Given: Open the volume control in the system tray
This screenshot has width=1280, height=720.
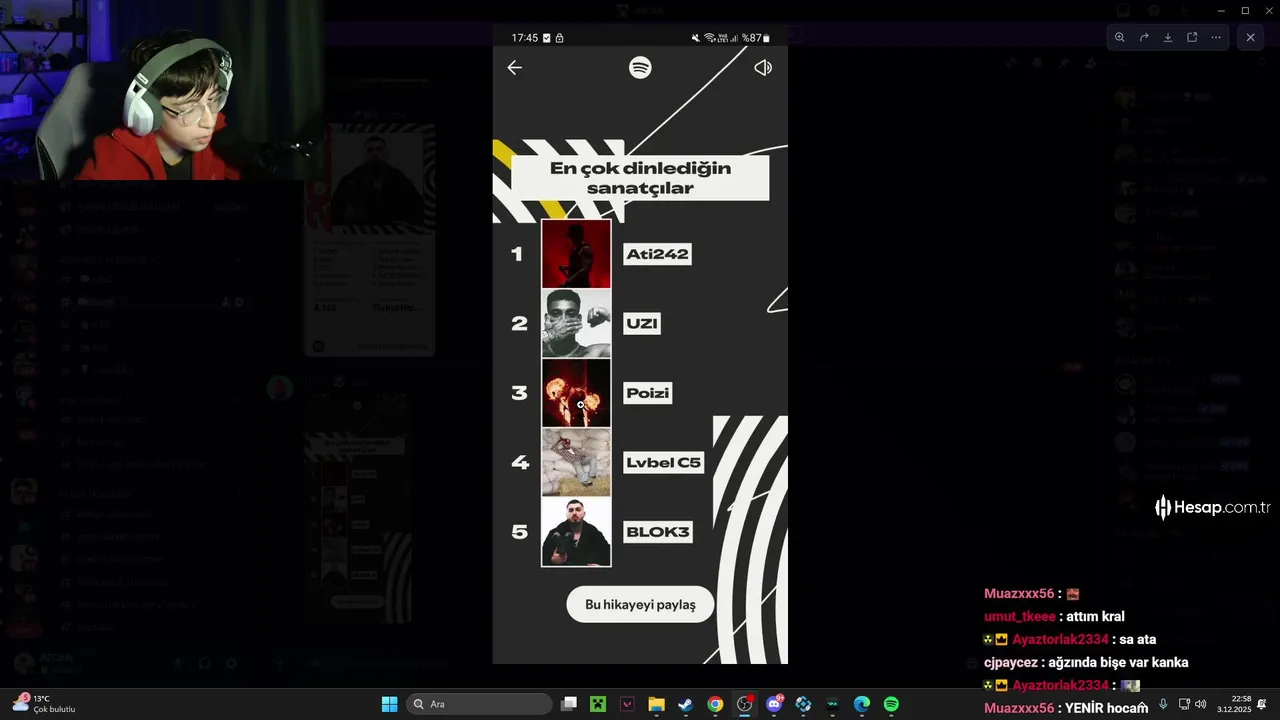Looking at the screenshot, I should [x=1200, y=704].
